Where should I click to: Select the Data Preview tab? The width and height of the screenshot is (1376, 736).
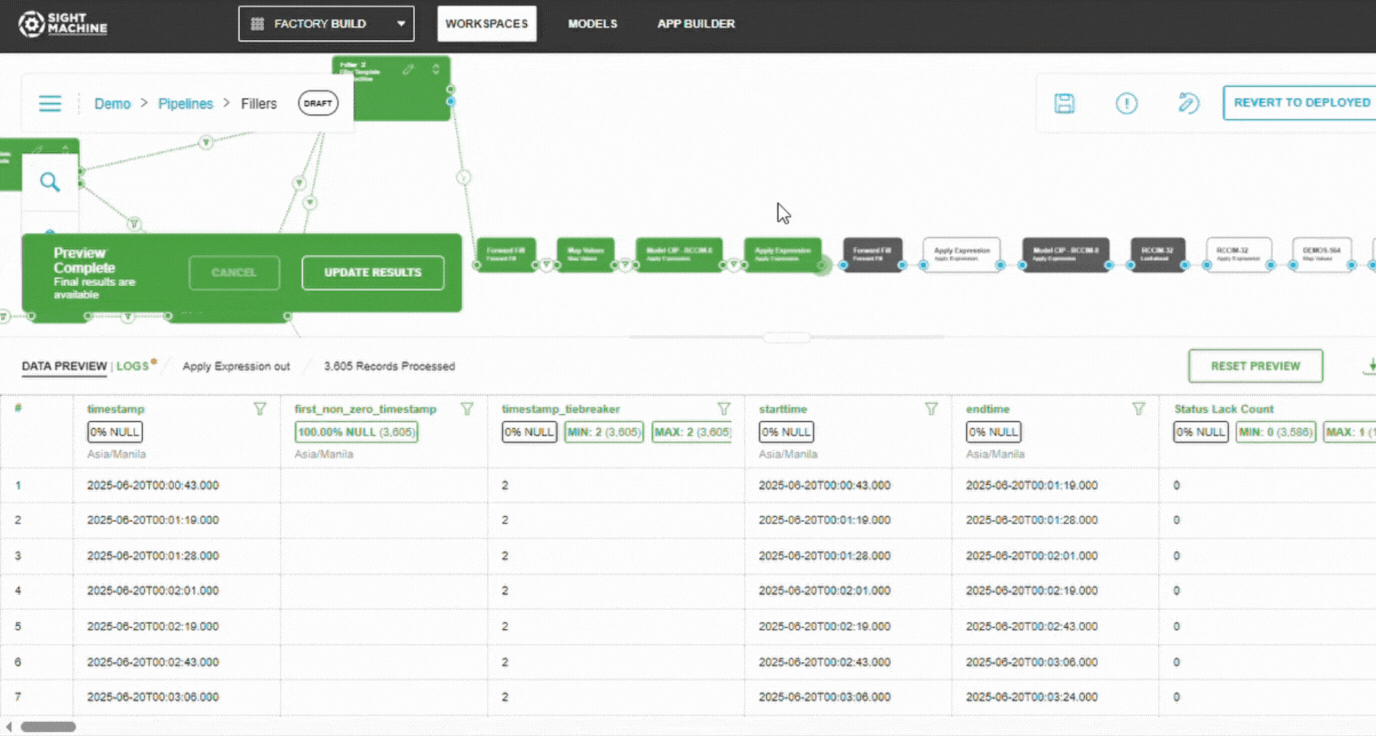(64, 366)
